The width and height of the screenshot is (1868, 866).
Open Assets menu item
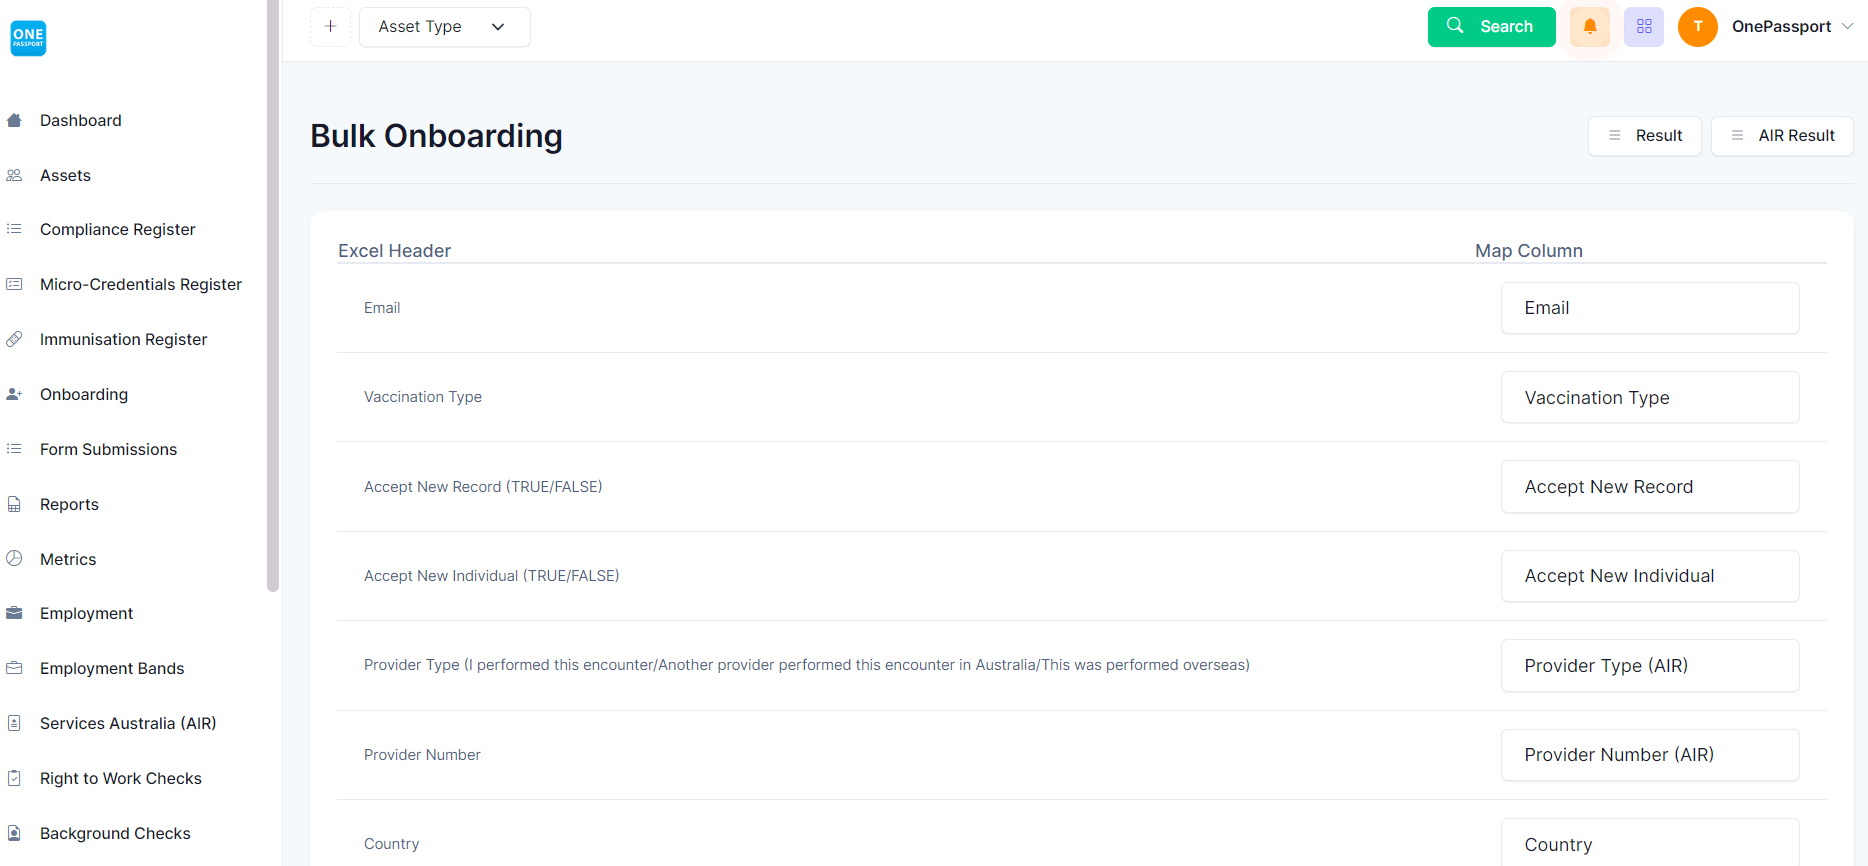pos(65,175)
